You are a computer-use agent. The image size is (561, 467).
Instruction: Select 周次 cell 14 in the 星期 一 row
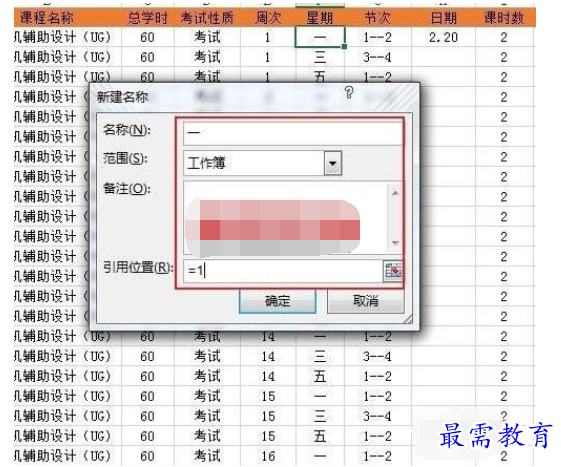pyautogui.click(x=268, y=336)
